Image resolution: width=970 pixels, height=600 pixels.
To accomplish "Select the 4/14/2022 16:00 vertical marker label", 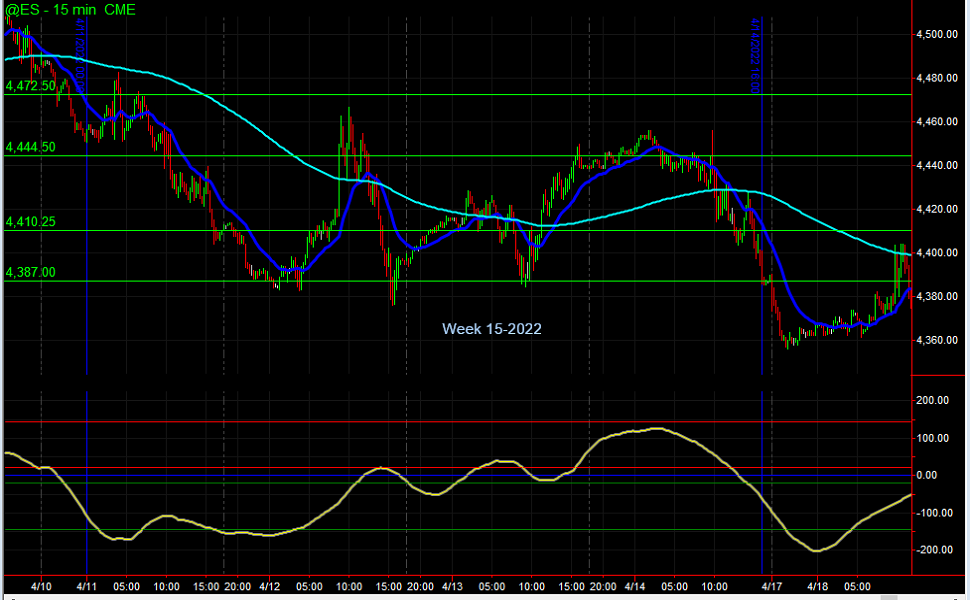I will pos(755,56).
